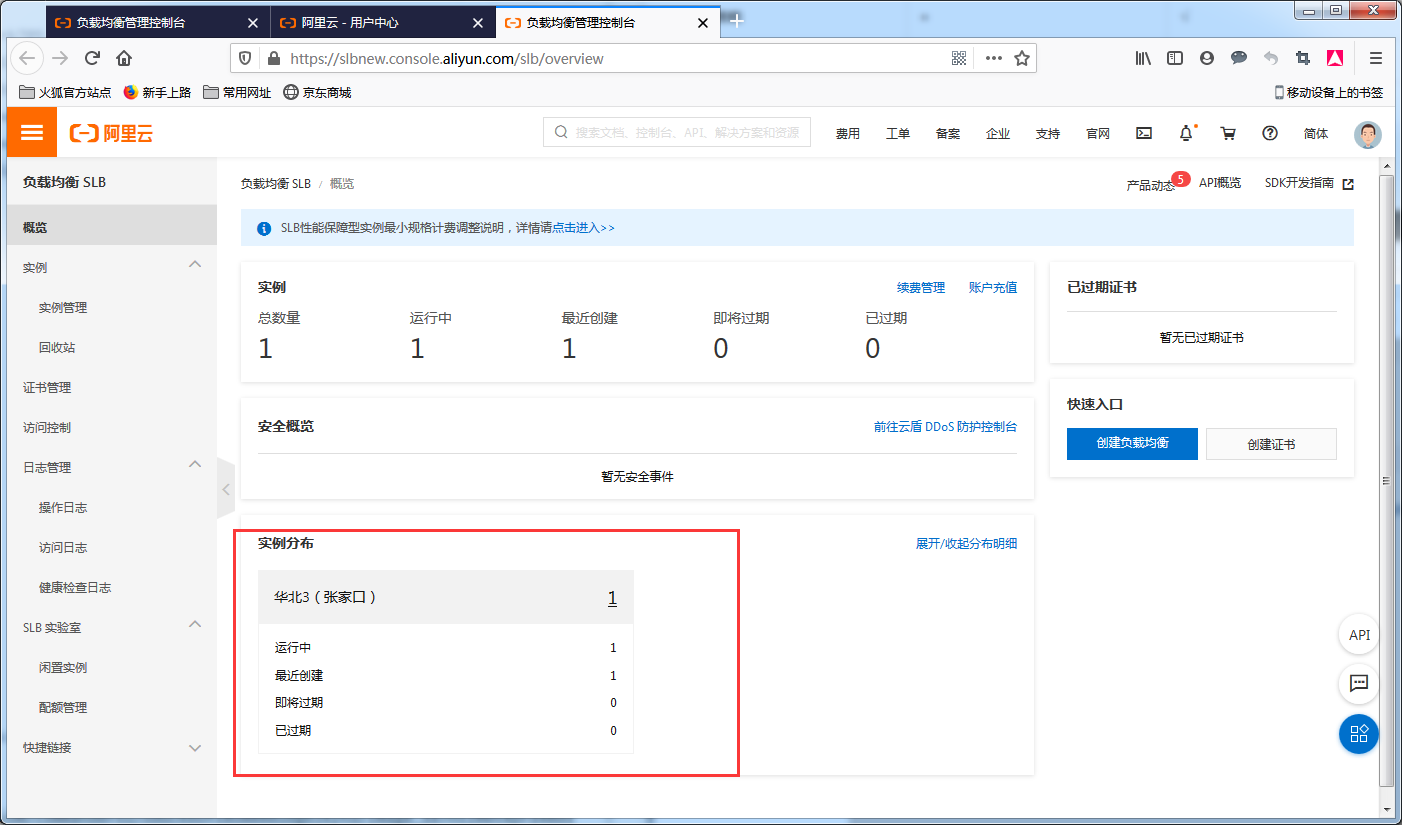Open the shopping cart icon
This screenshot has width=1402, height=825.
coord(1228,133)
